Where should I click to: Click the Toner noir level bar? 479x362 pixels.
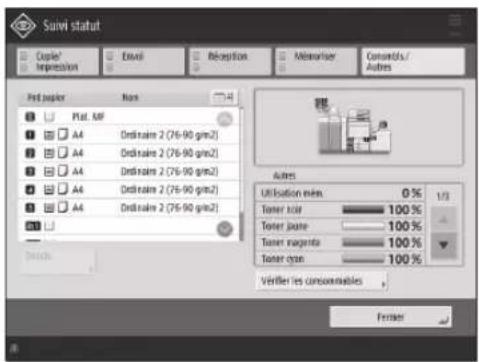[x=363, y=210]
